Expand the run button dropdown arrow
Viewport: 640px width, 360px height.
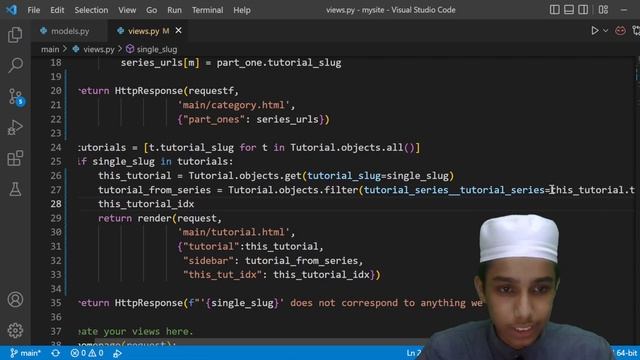[606, 31]
